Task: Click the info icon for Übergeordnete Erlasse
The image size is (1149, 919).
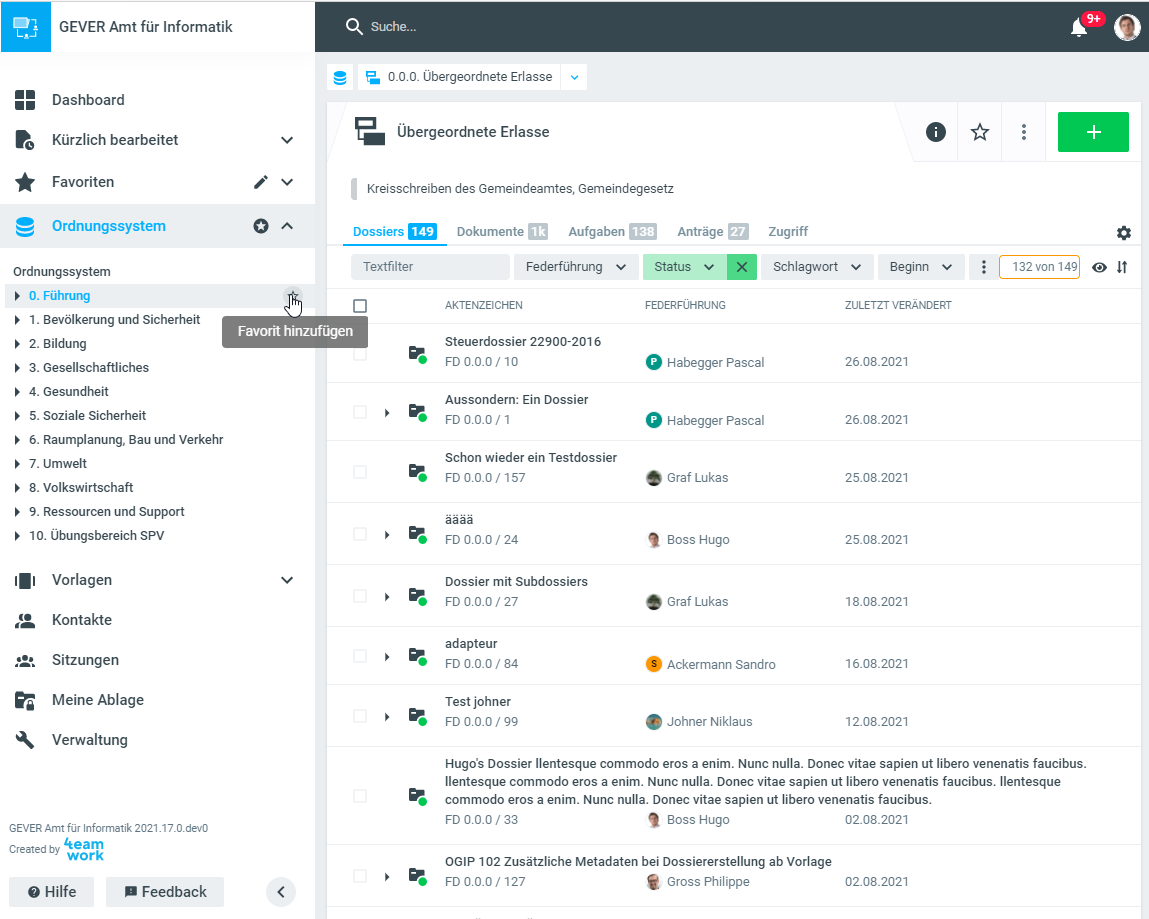Action: click(935, 132)
